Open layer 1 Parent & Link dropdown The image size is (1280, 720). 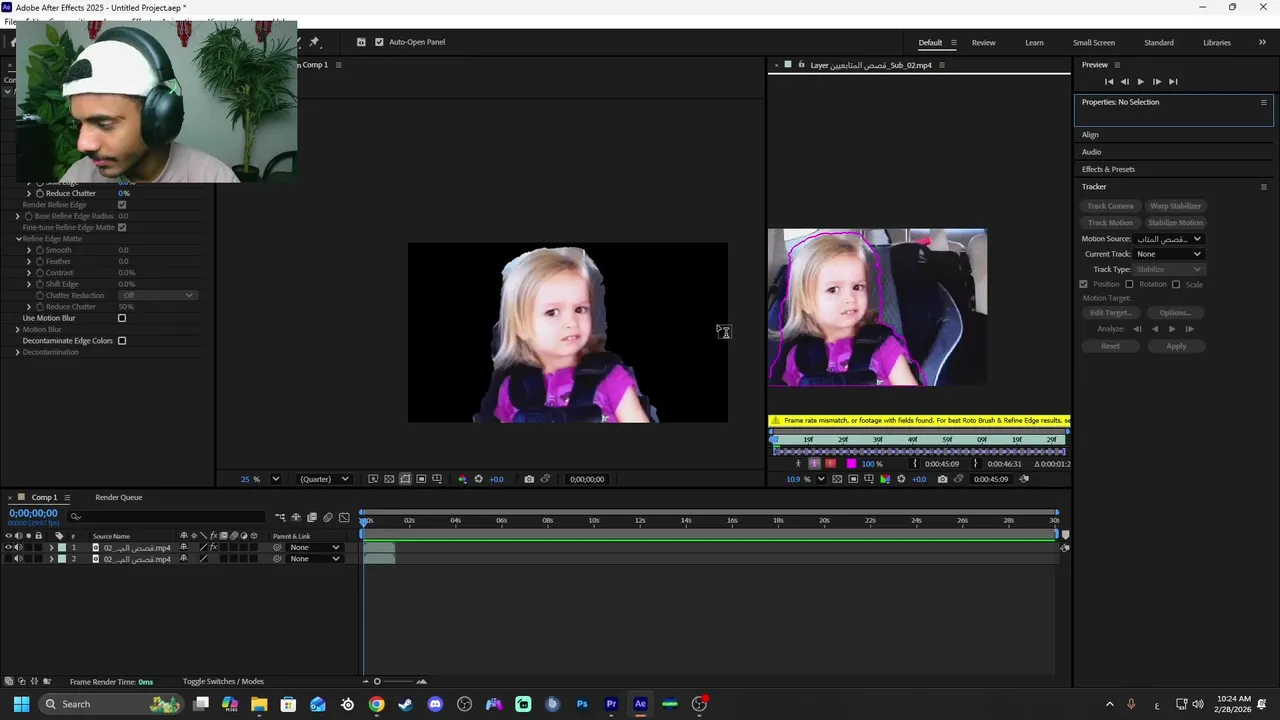[x=314, y=548]
